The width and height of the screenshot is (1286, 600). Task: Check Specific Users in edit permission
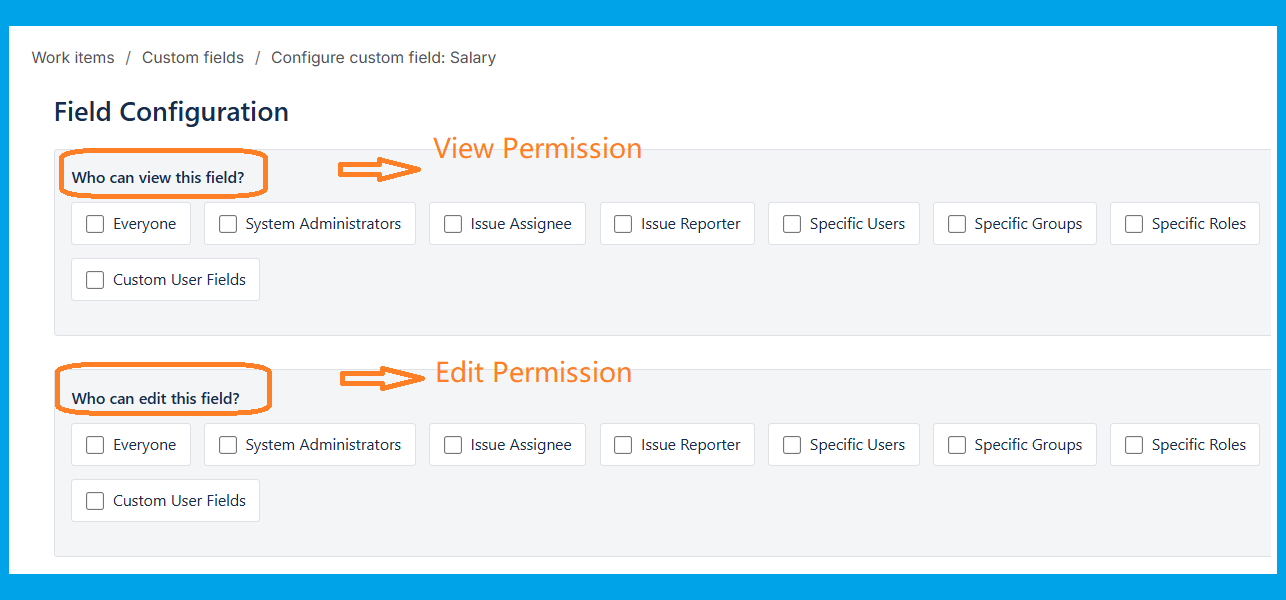tap(792, 446)
